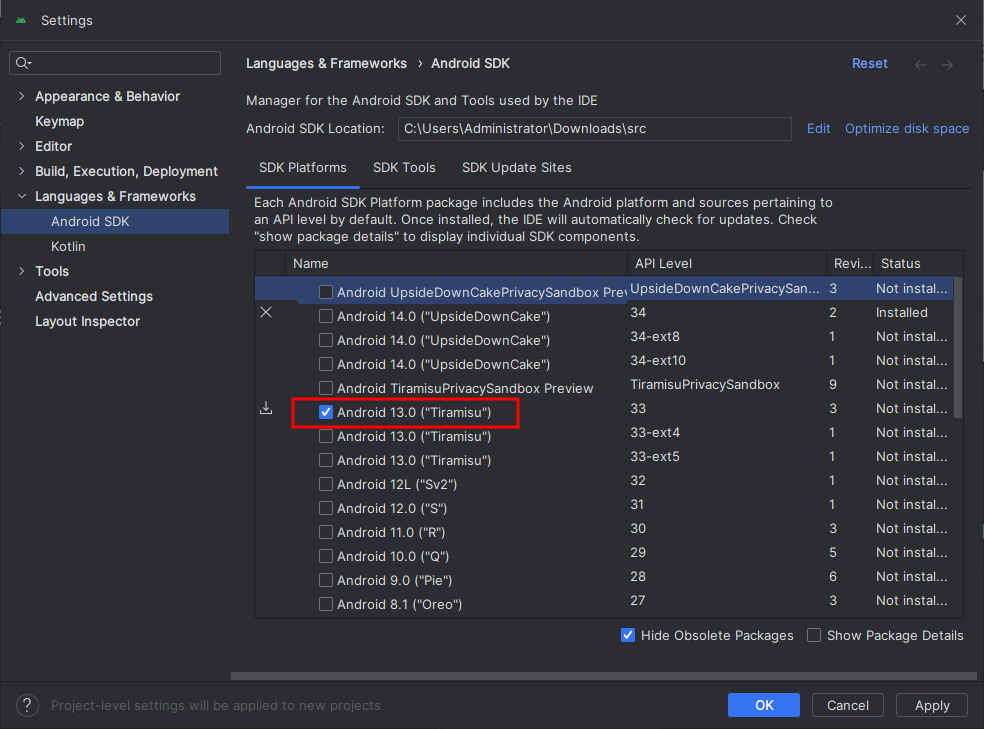Check Android 13.0 API 33-ext5 checkbox
Viewport: 984px width, 729px height.
(326, 460)
